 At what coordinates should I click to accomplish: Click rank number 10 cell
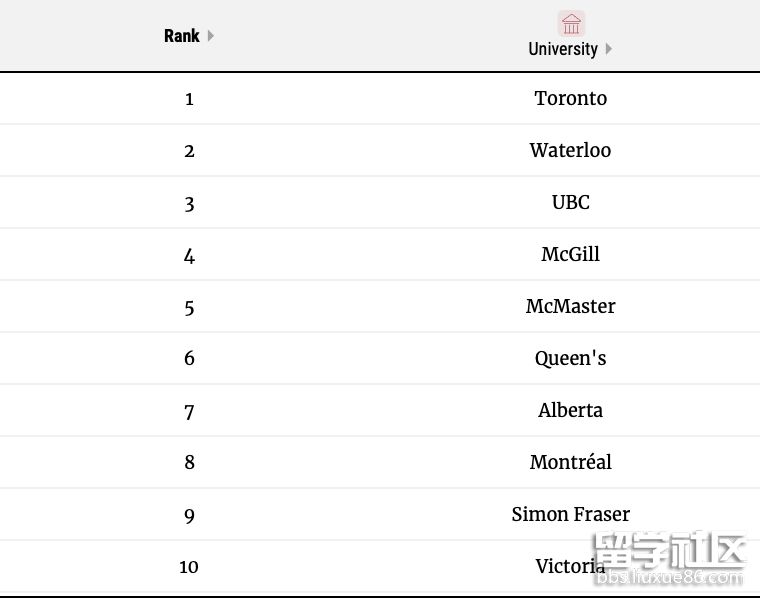(x=189, y=567)
